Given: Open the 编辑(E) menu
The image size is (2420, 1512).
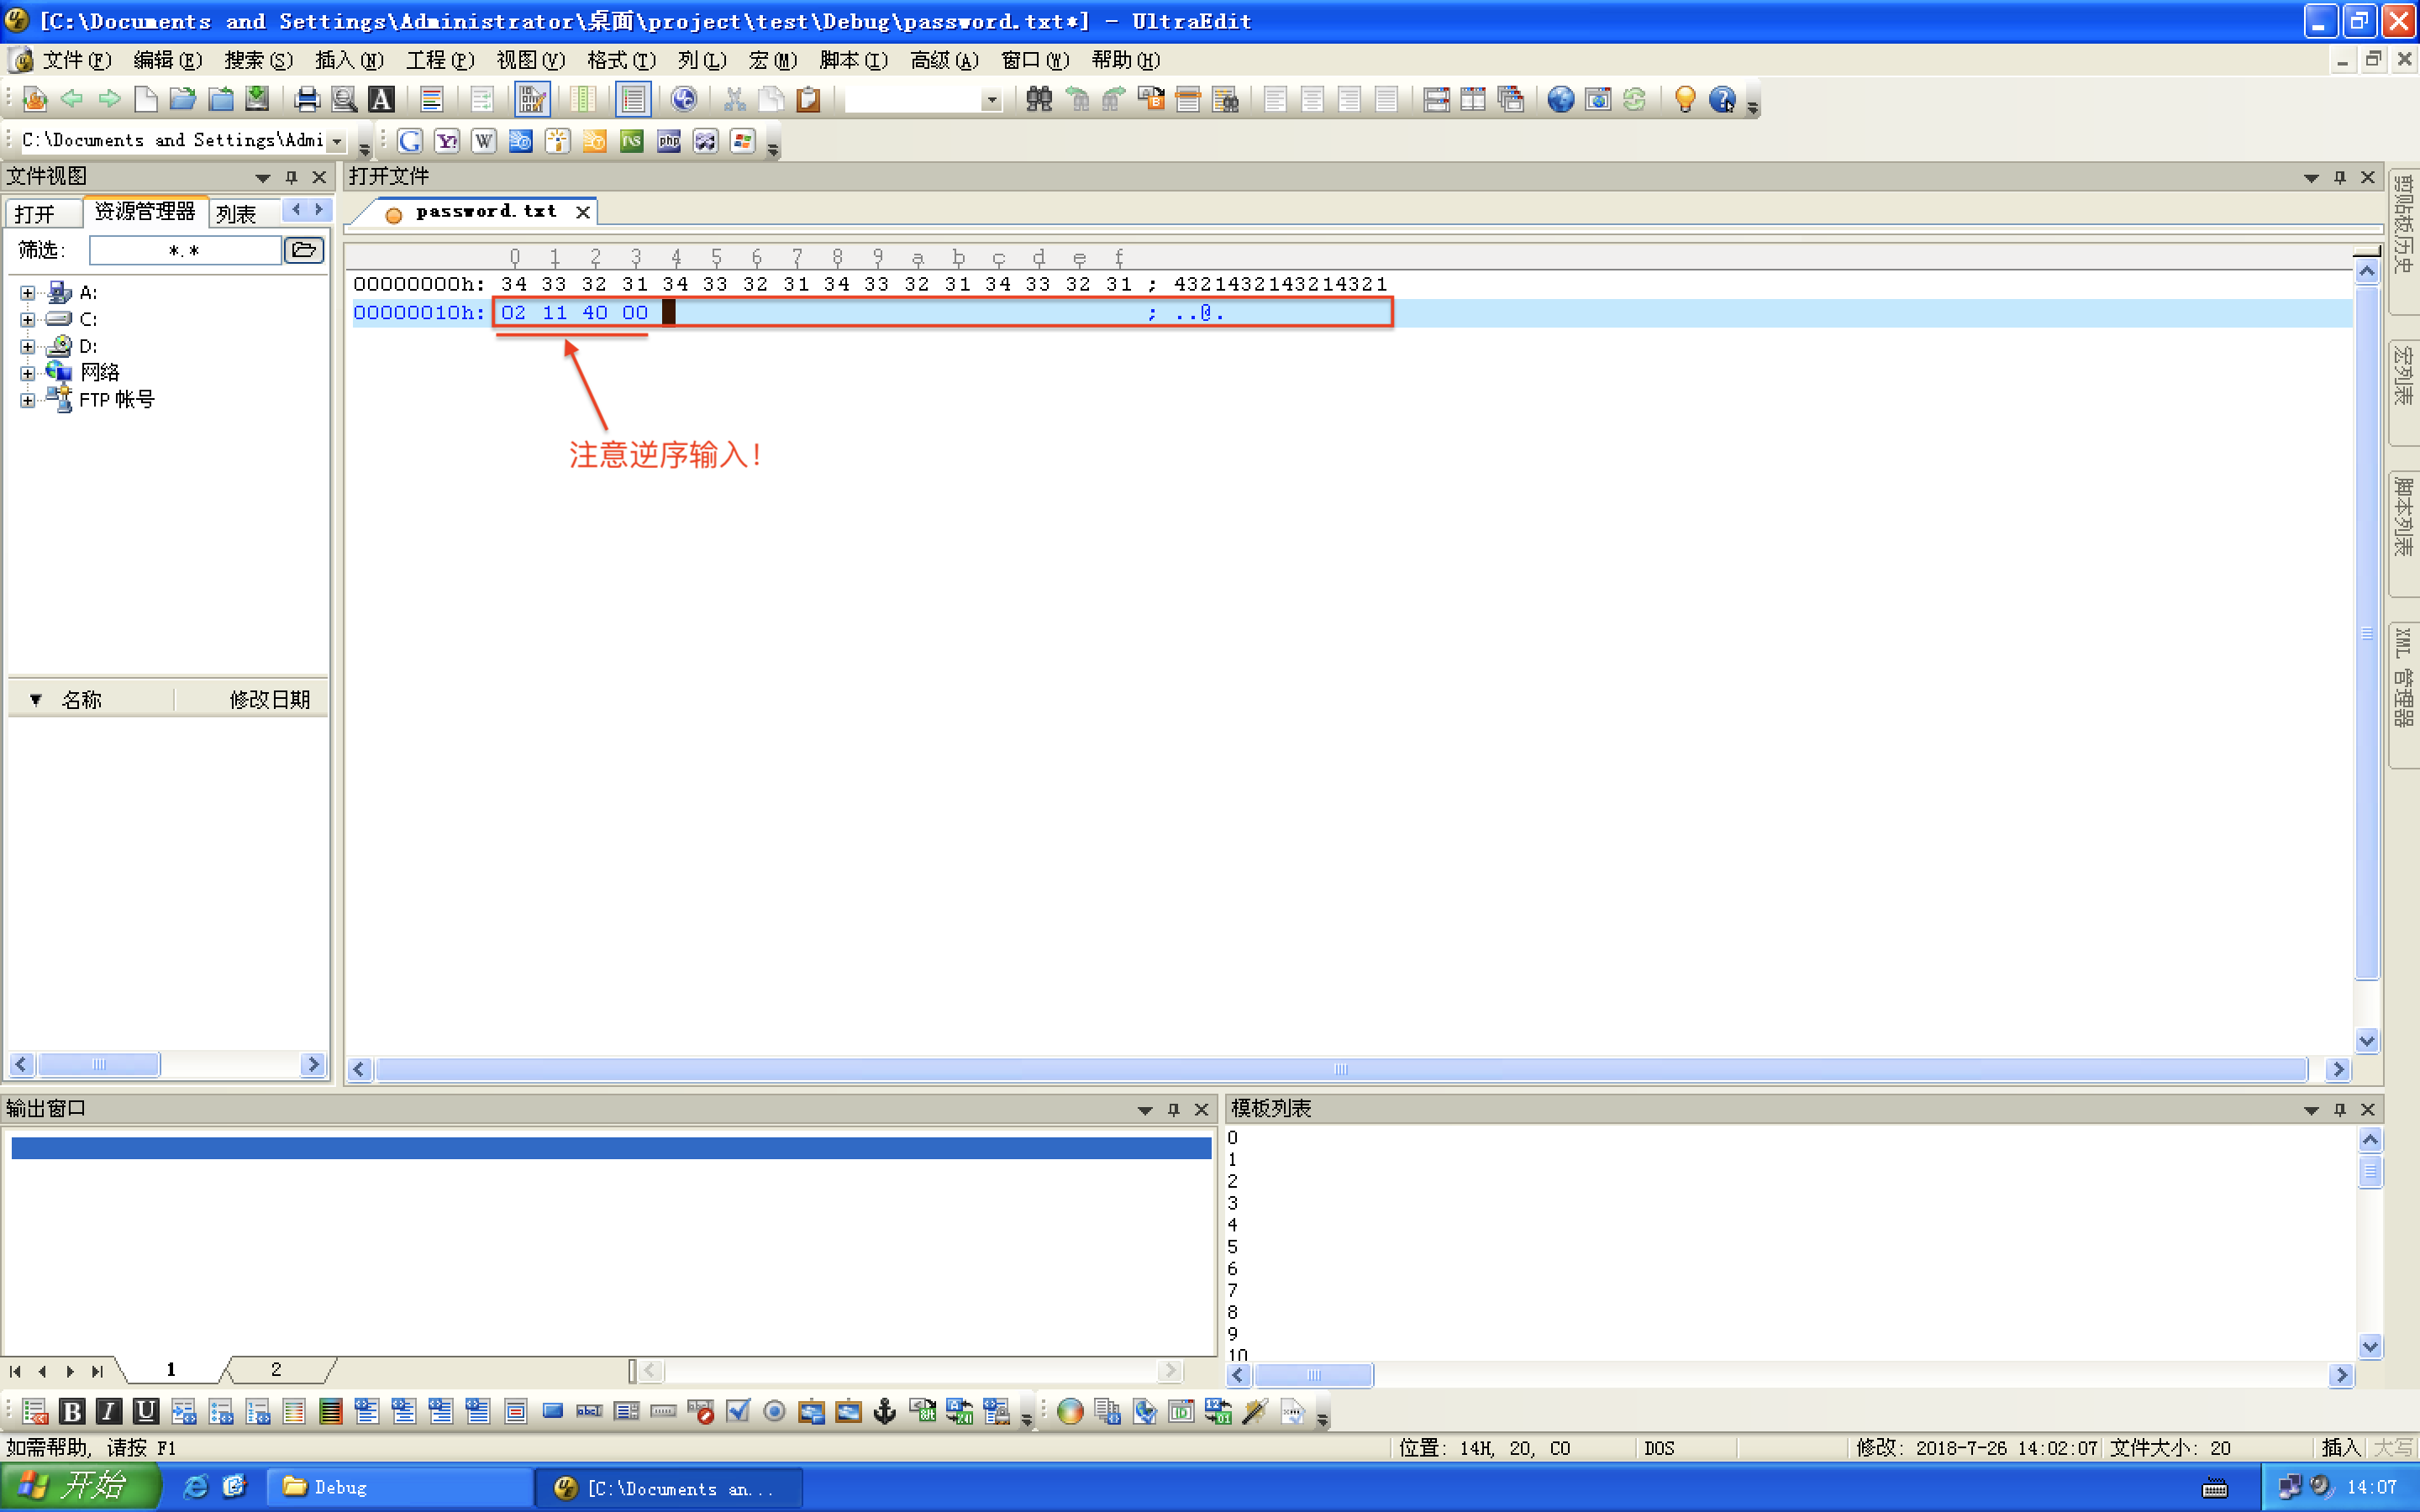Looking at the screenshot, I should pyautogui.click(x=168, y=60).
